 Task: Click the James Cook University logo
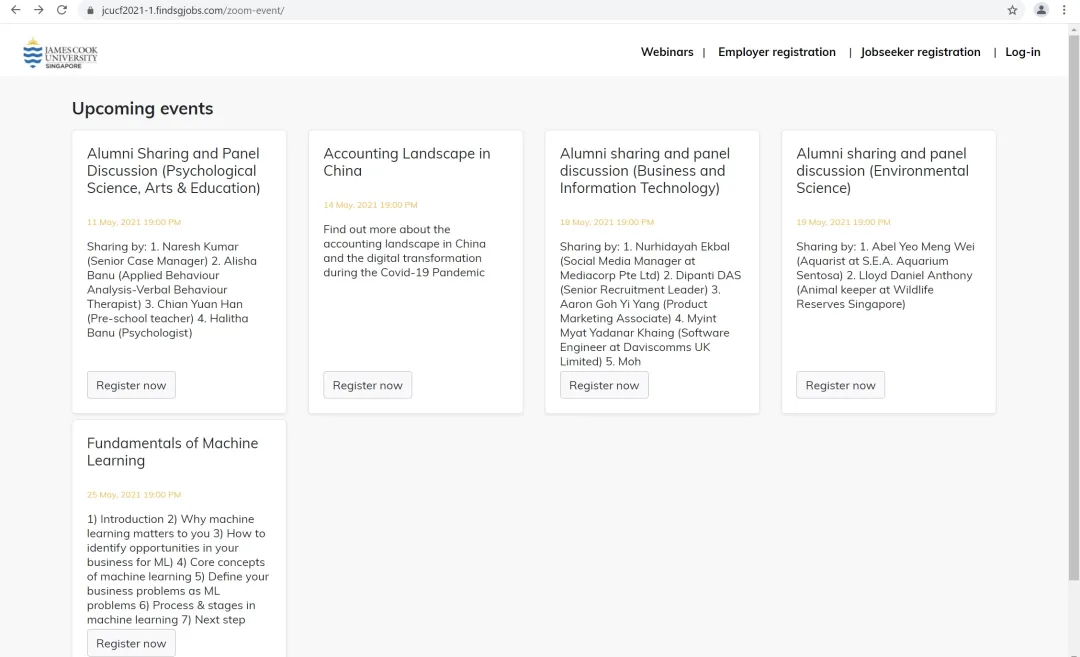pyautogui.click(x=61, y=53)
